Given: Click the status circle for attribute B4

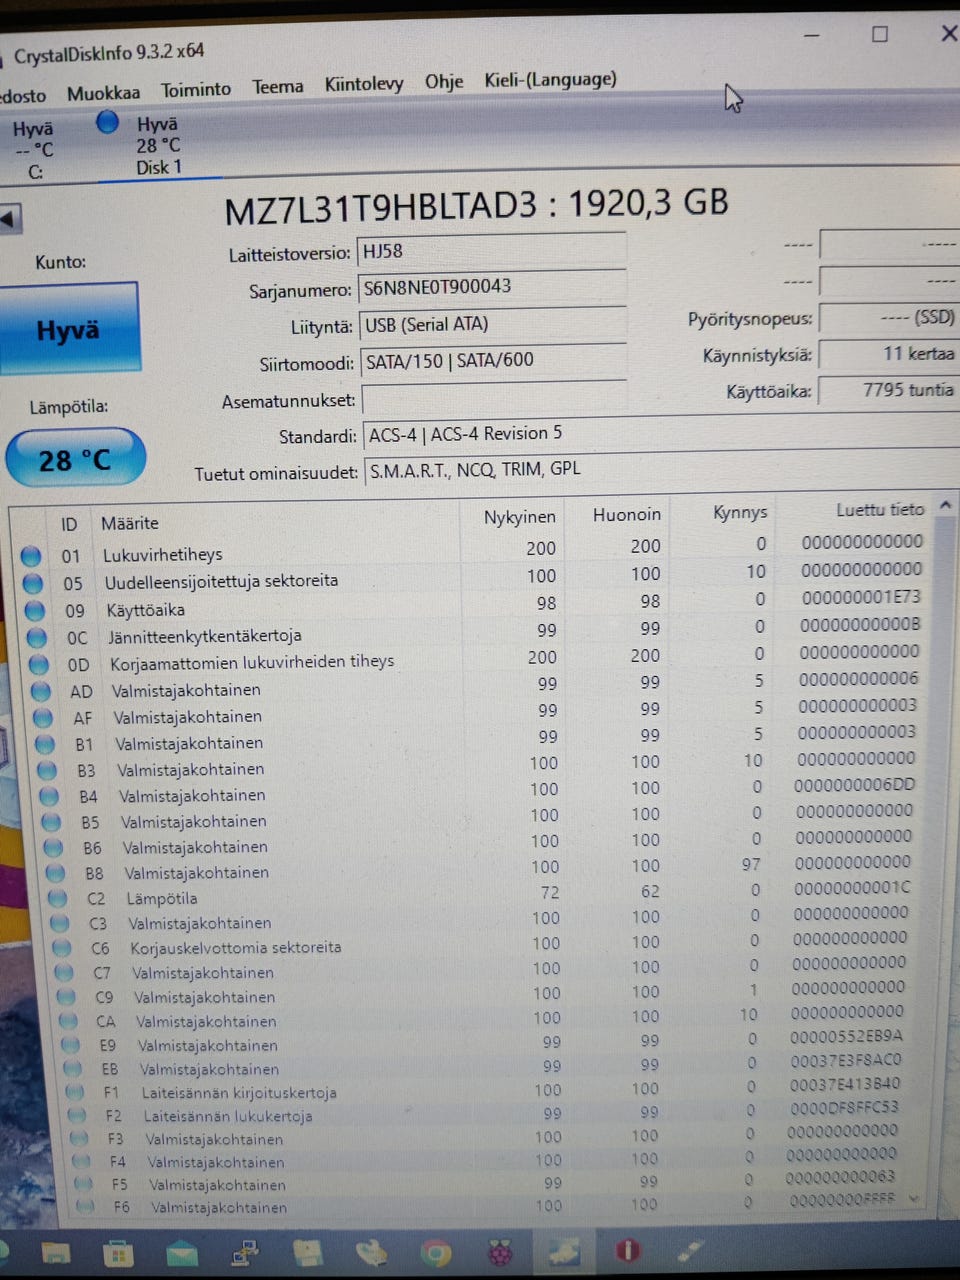Looking at the screenshot, I should coord(49,796).
